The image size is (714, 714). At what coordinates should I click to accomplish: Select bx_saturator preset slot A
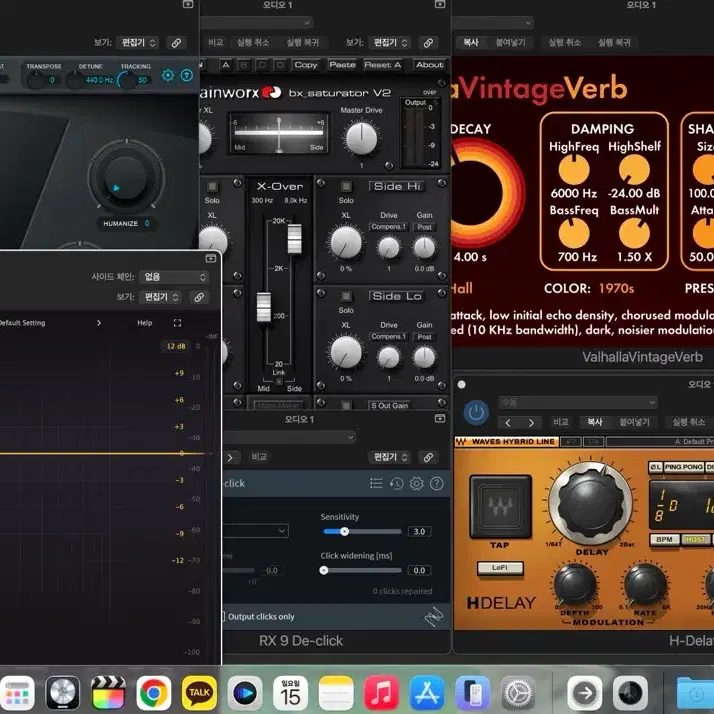click(x=225, y=65)
